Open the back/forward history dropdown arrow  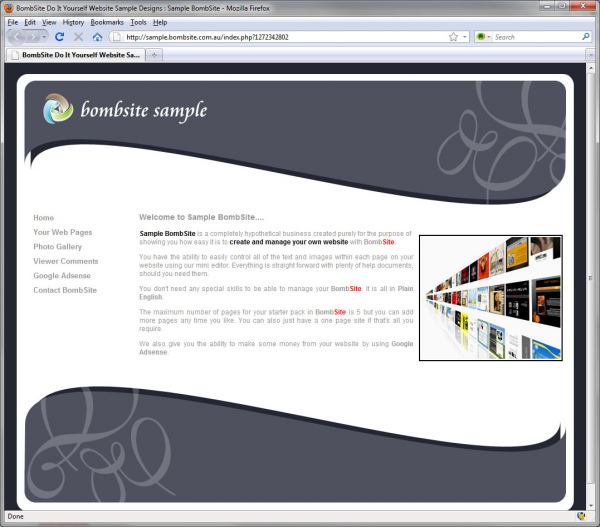point(44,37)
